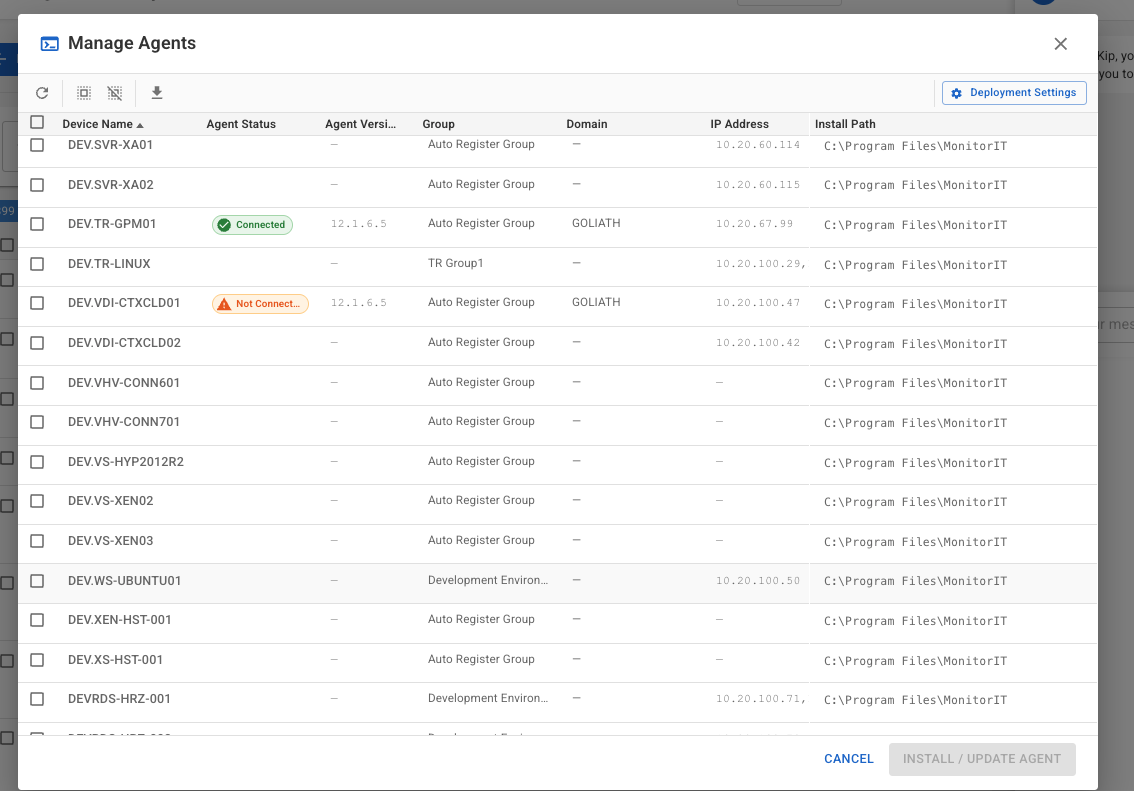
Task: Click TR Group1 group cell
Action: [456, 263]
